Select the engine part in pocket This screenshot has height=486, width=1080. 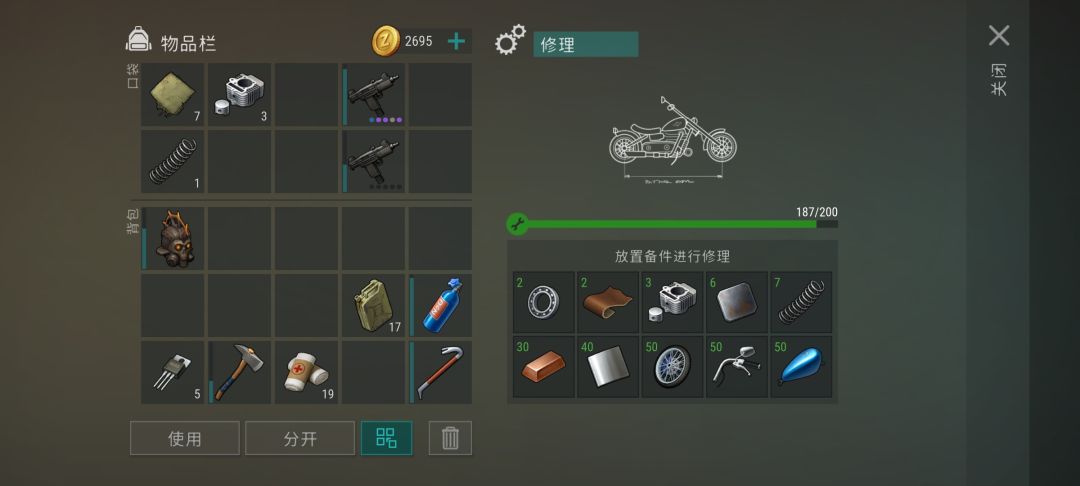click(x=240, y=95)
